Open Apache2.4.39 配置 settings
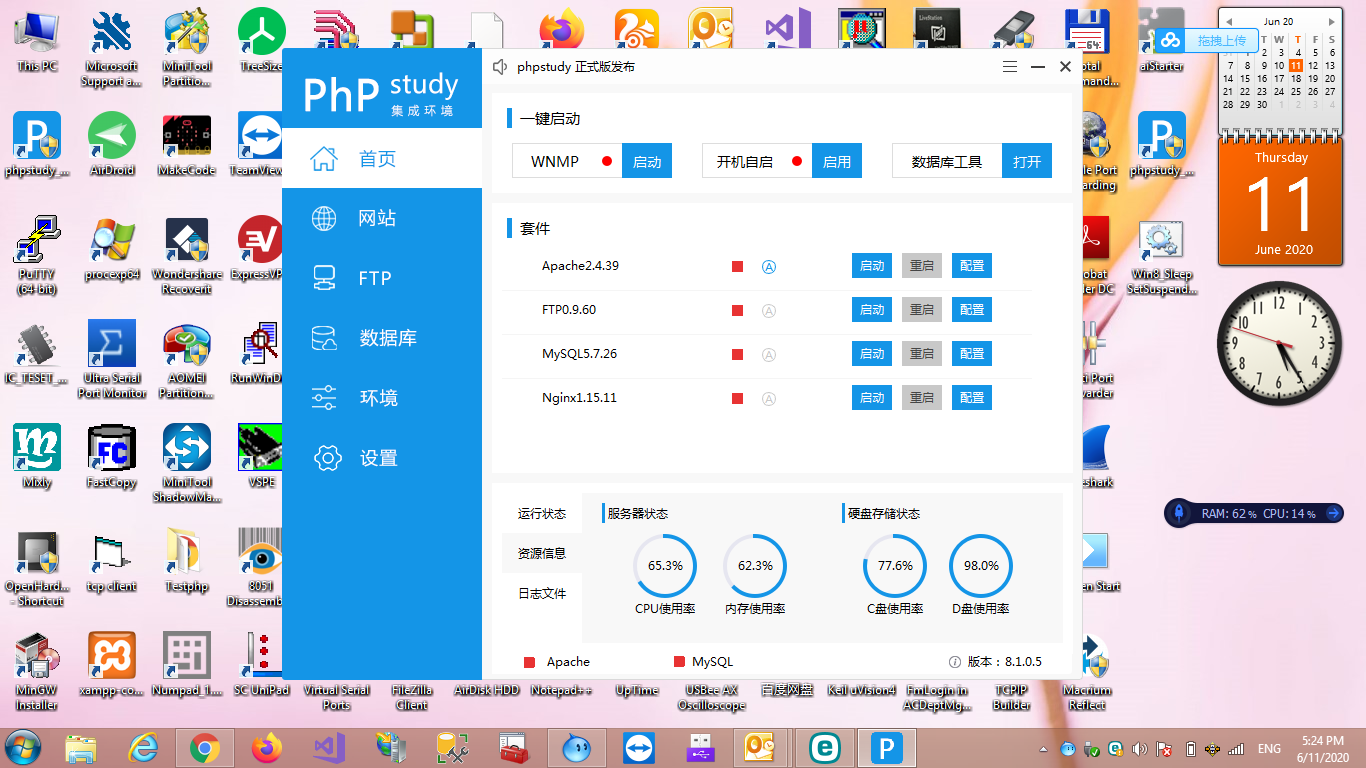1366x768 pixels. 972,266
